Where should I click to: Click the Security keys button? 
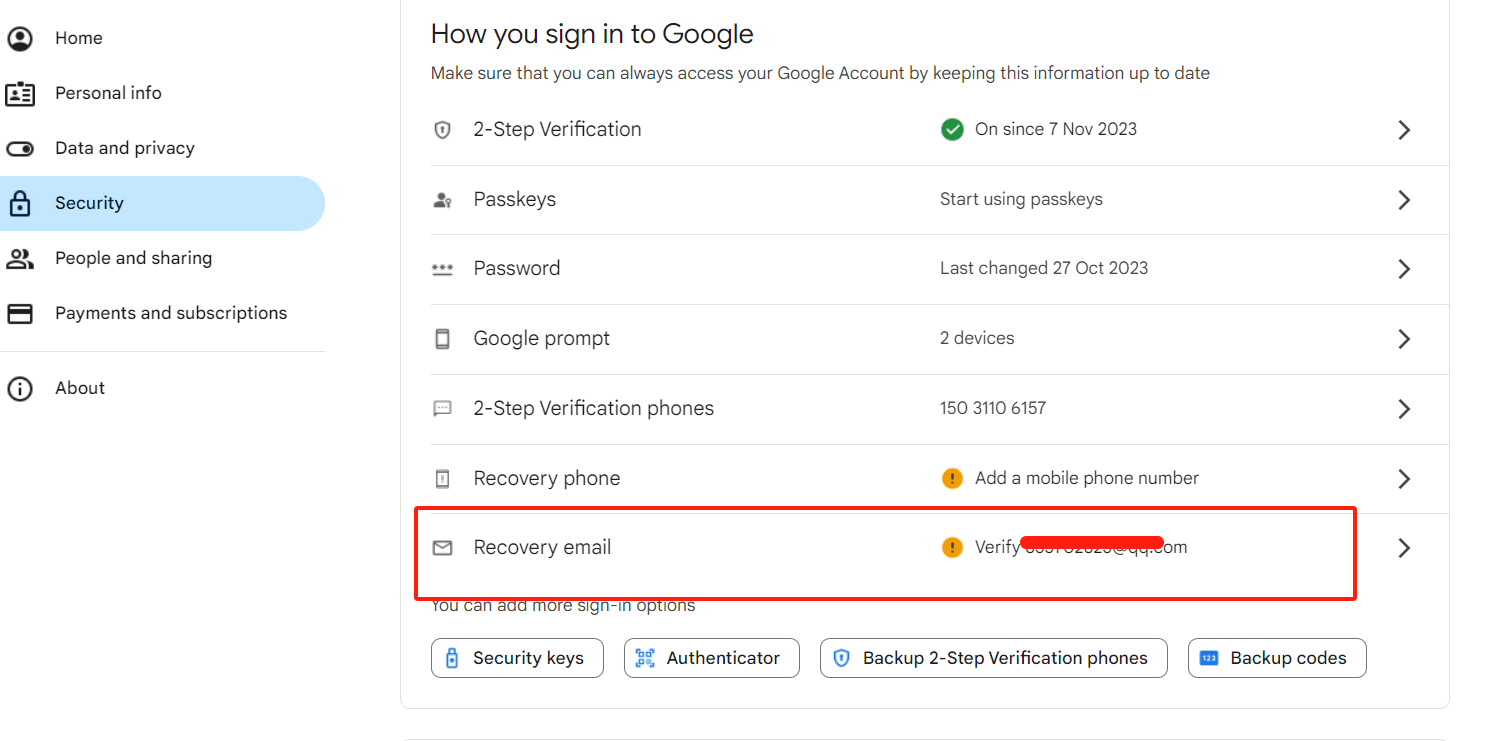pyautogui.click(x=517, y=658)
